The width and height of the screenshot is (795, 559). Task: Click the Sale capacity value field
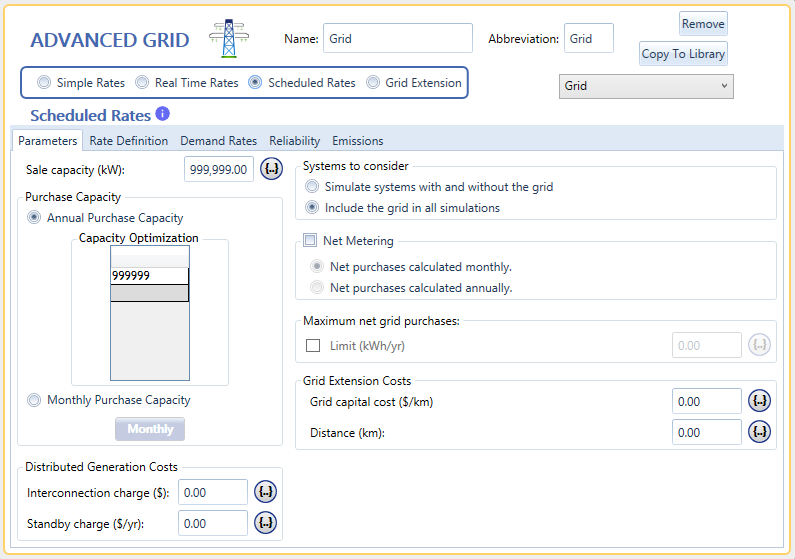(x=219, y=169)
